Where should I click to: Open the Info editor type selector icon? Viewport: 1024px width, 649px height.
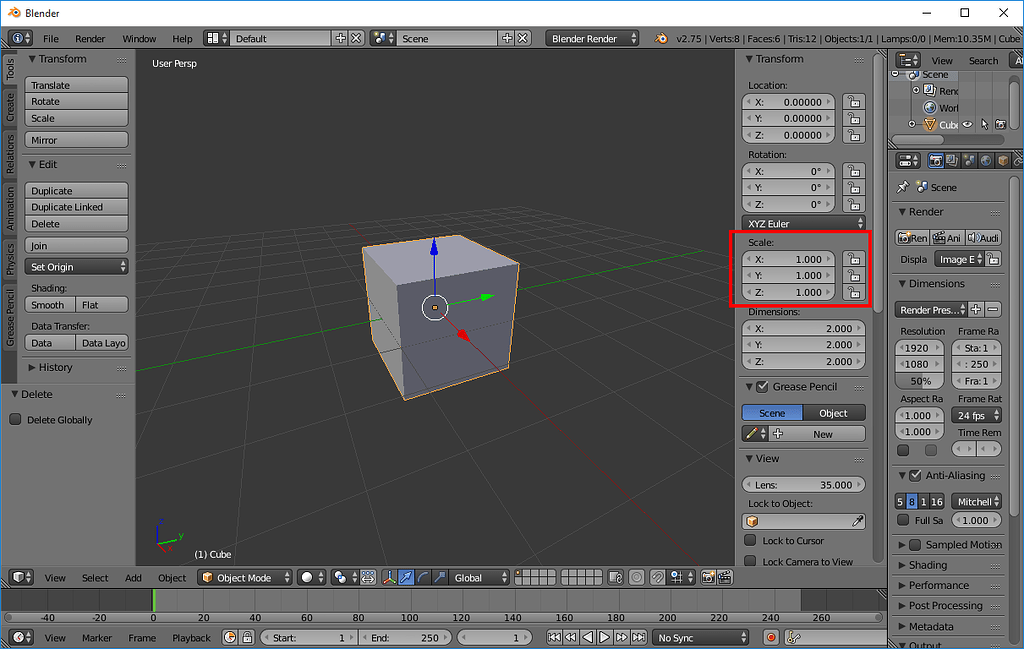(x=20, y=39)
